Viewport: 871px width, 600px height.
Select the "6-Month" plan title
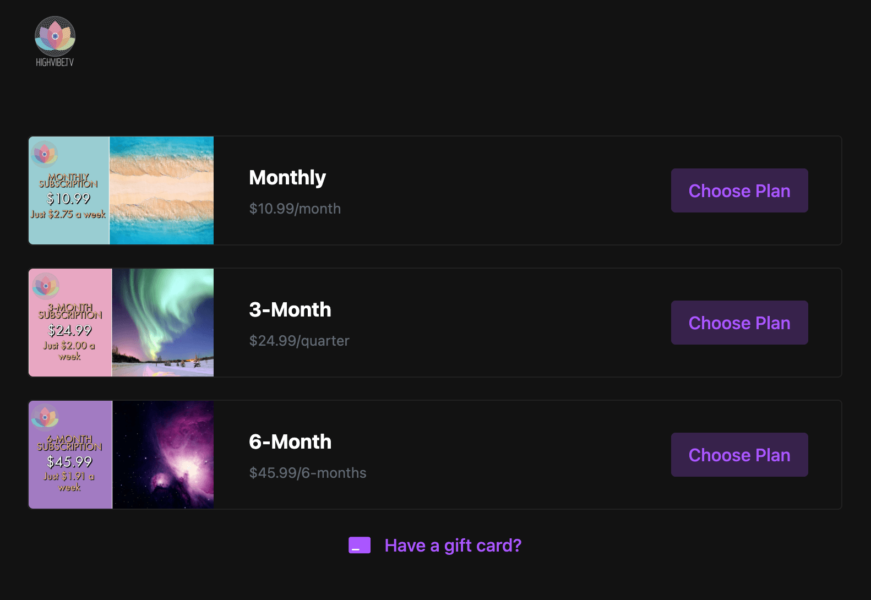pyautogui.click(x=290, y=442)
